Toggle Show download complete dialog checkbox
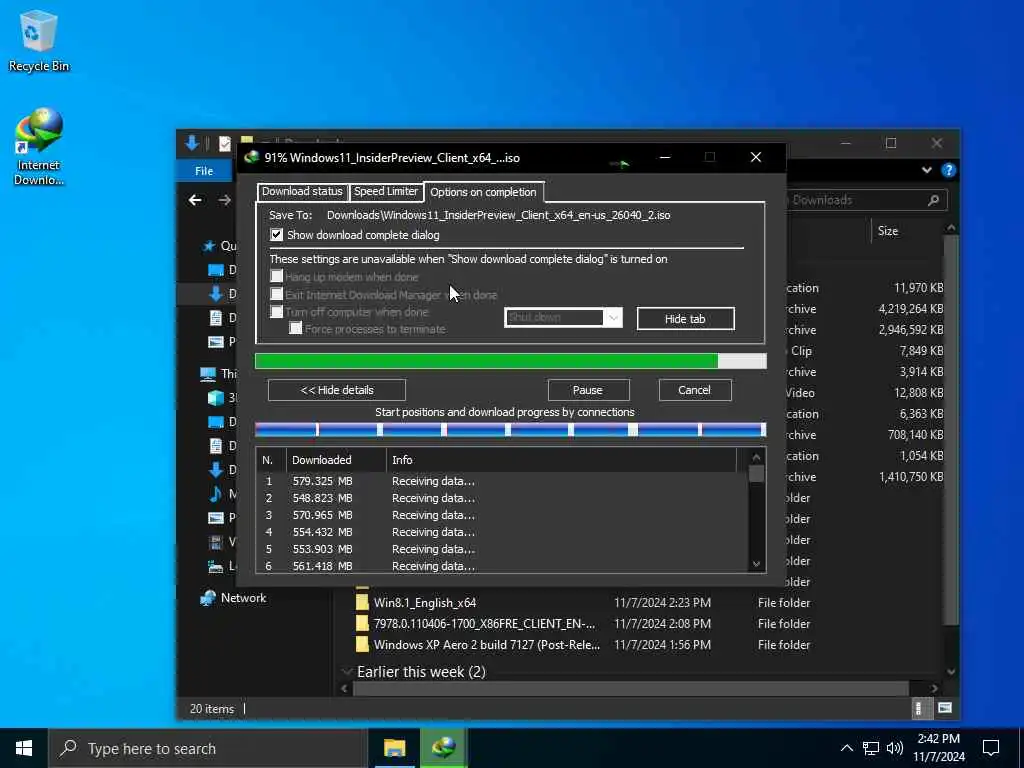 point(277,234)
